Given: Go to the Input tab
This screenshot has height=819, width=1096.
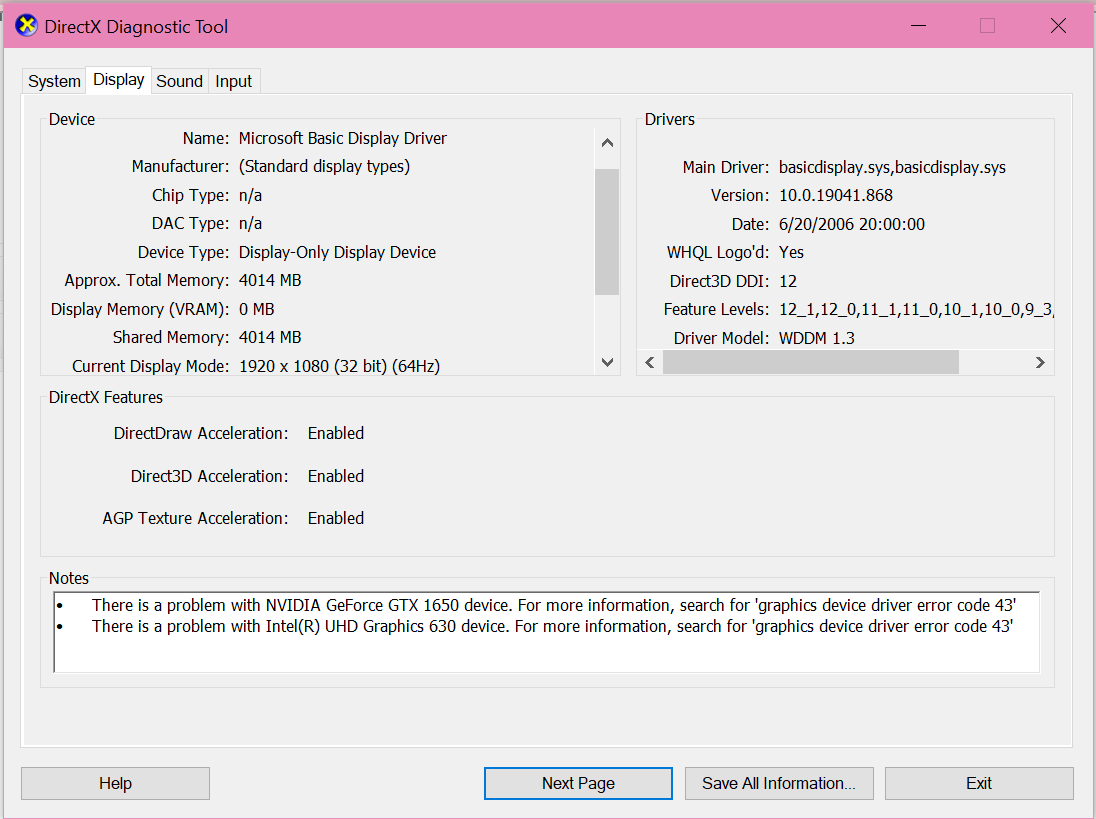Looking at the screenshot, I should [x=233, y=81].
